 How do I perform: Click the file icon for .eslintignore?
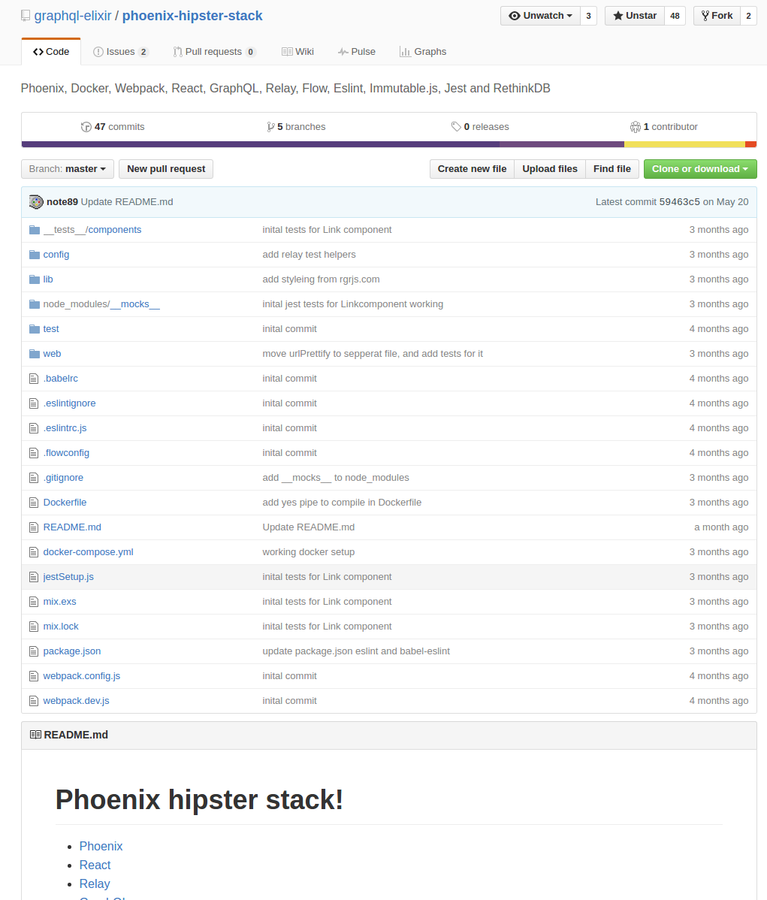tap(34, 403)
